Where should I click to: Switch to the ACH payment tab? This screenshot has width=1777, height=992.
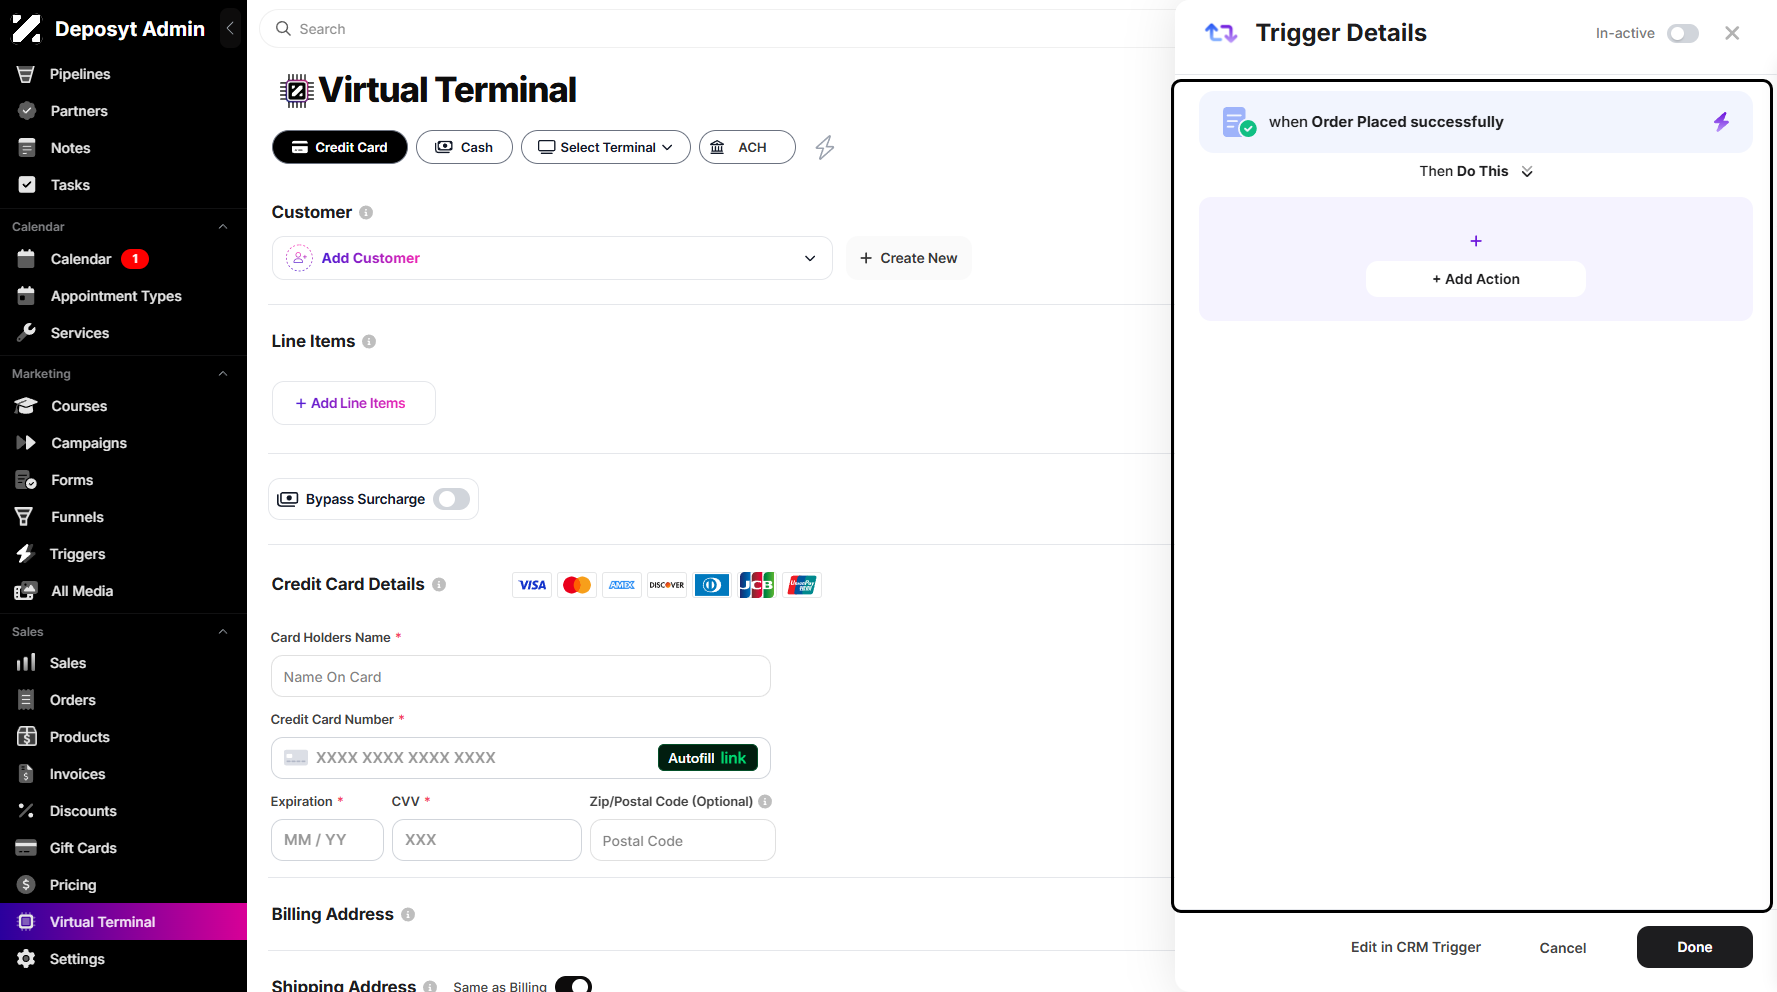pos(747,147)
